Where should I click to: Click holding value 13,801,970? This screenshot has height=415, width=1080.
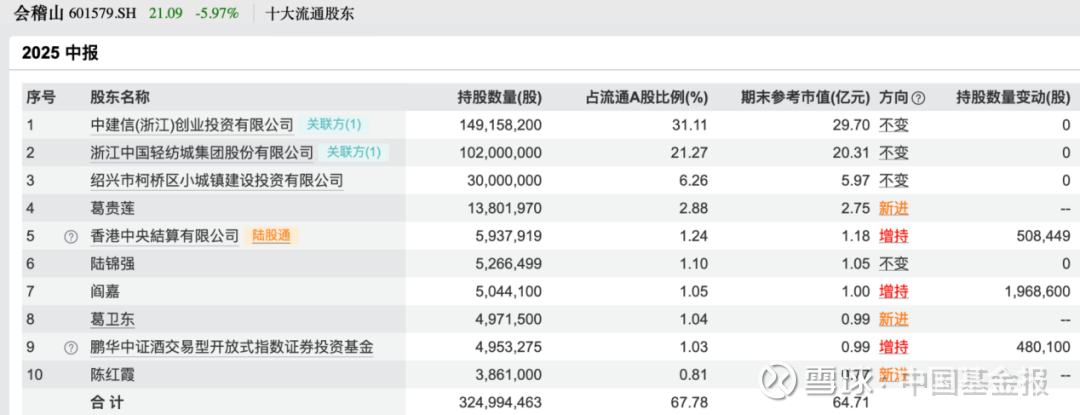coord(504,208)
